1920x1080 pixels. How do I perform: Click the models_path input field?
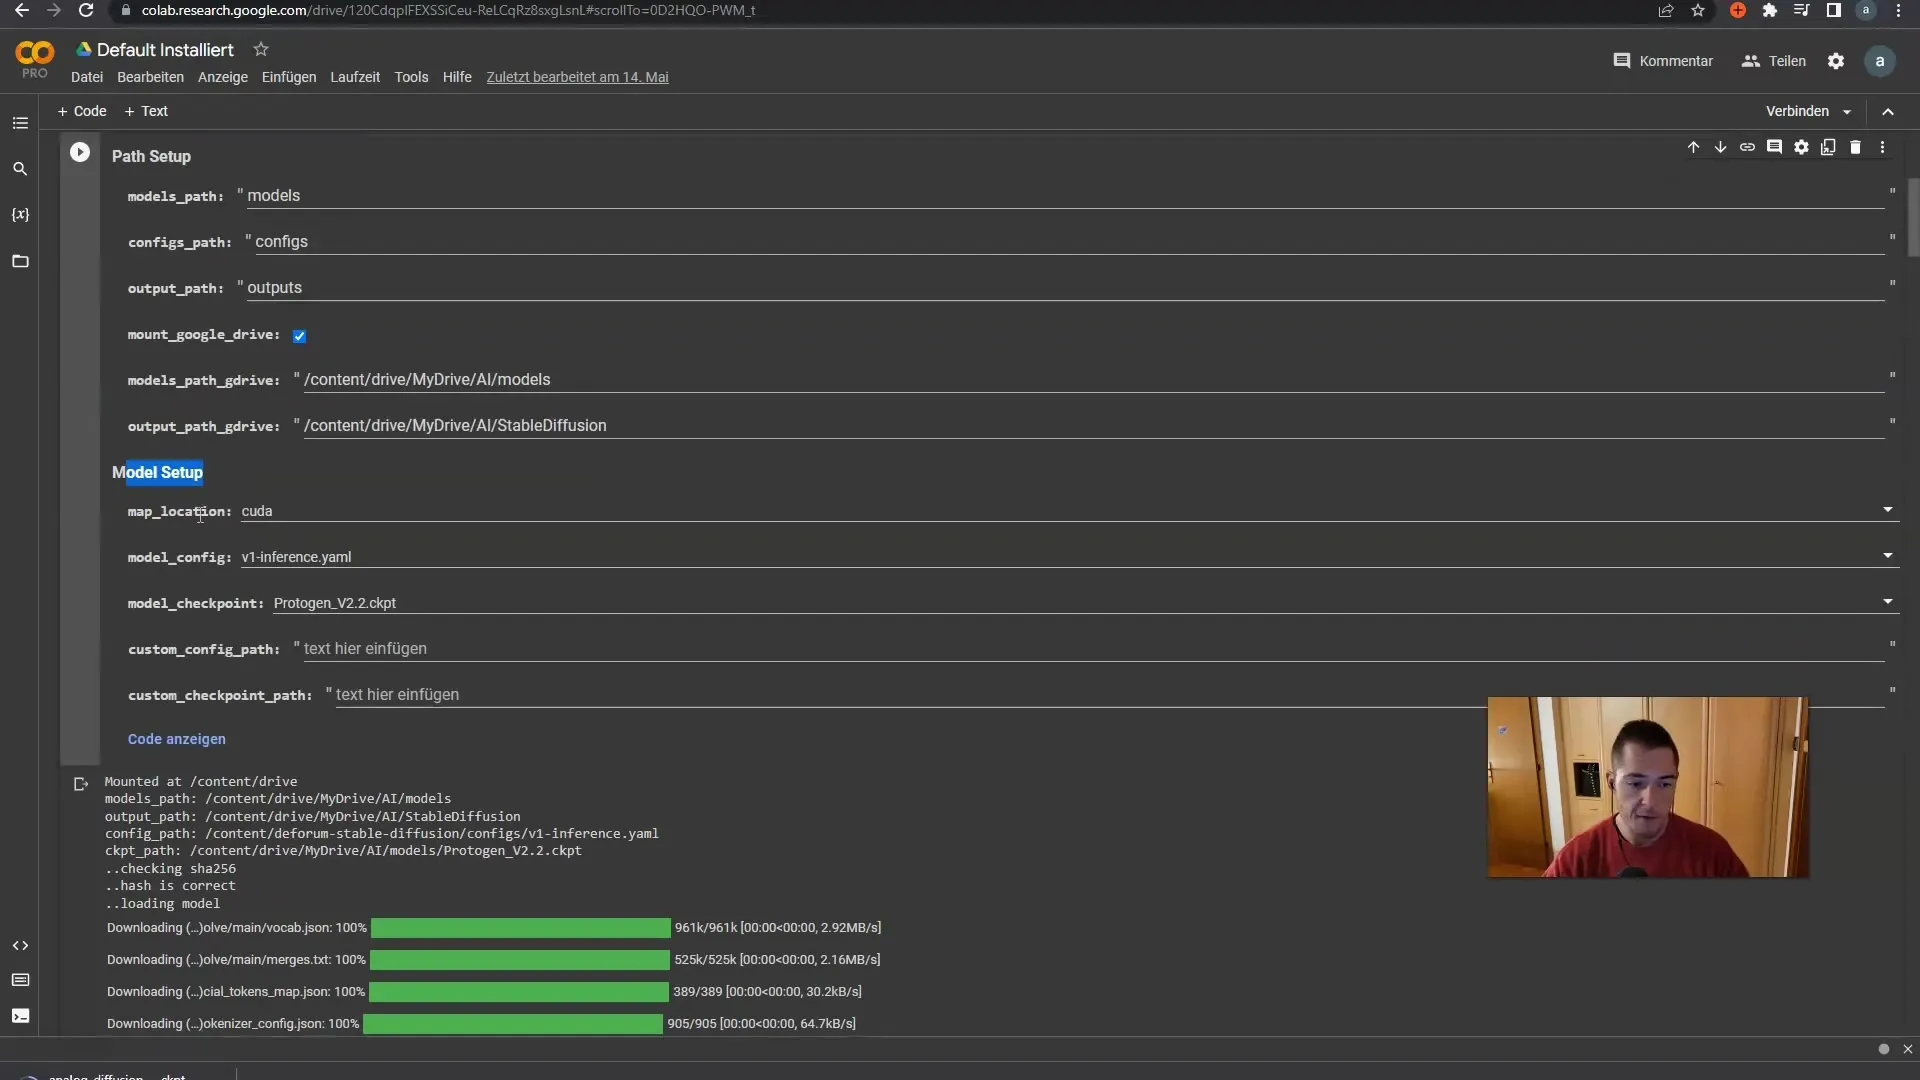click(x=1065, y=196)
